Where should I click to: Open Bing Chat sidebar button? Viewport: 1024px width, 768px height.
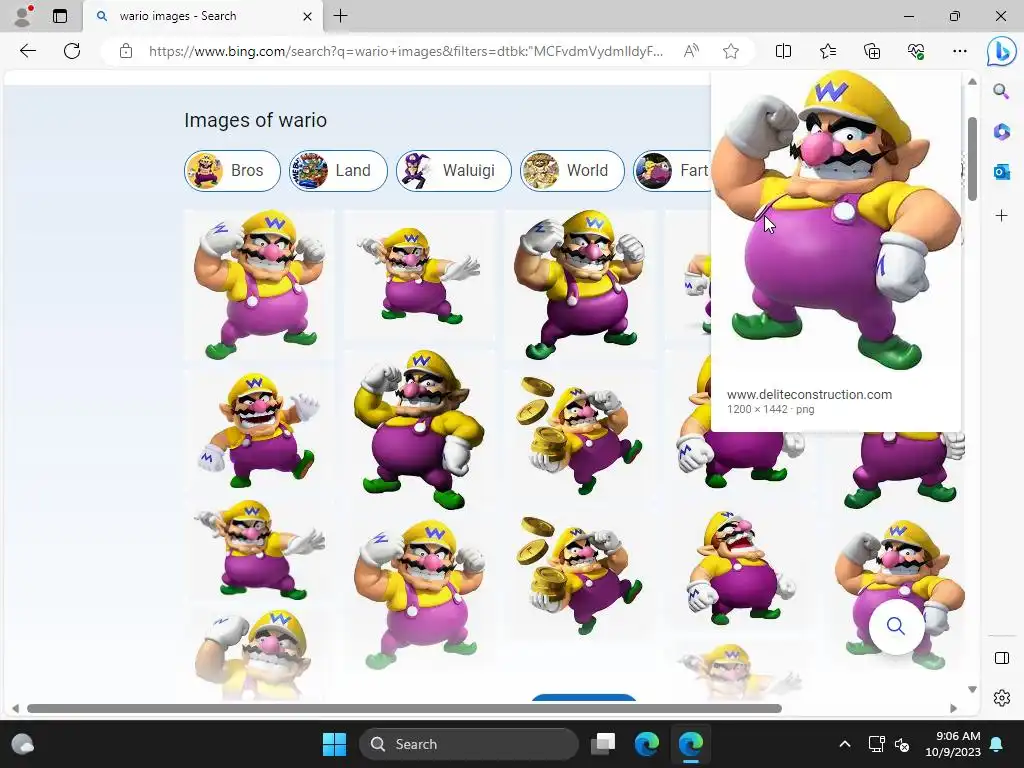coord(1001,52)
